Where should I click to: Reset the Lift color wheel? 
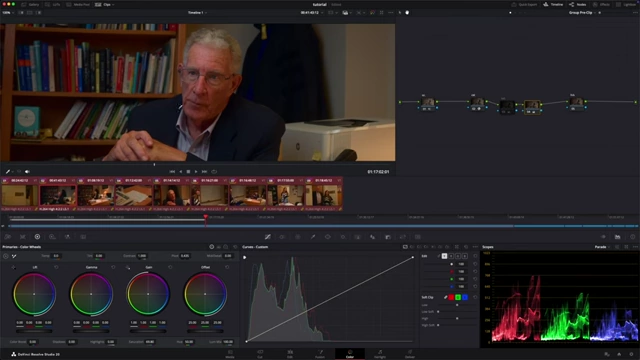point(56,267)
